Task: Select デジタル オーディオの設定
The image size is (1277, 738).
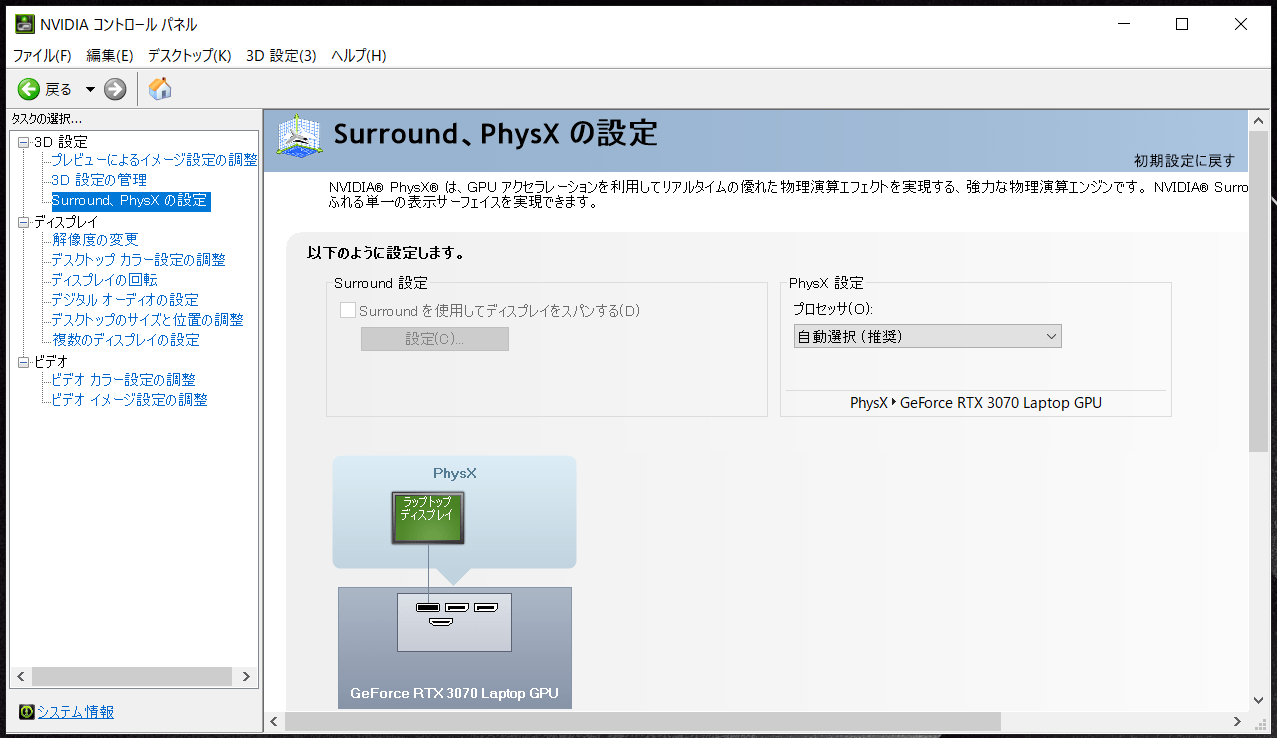Action: click(x=125, y=300)
